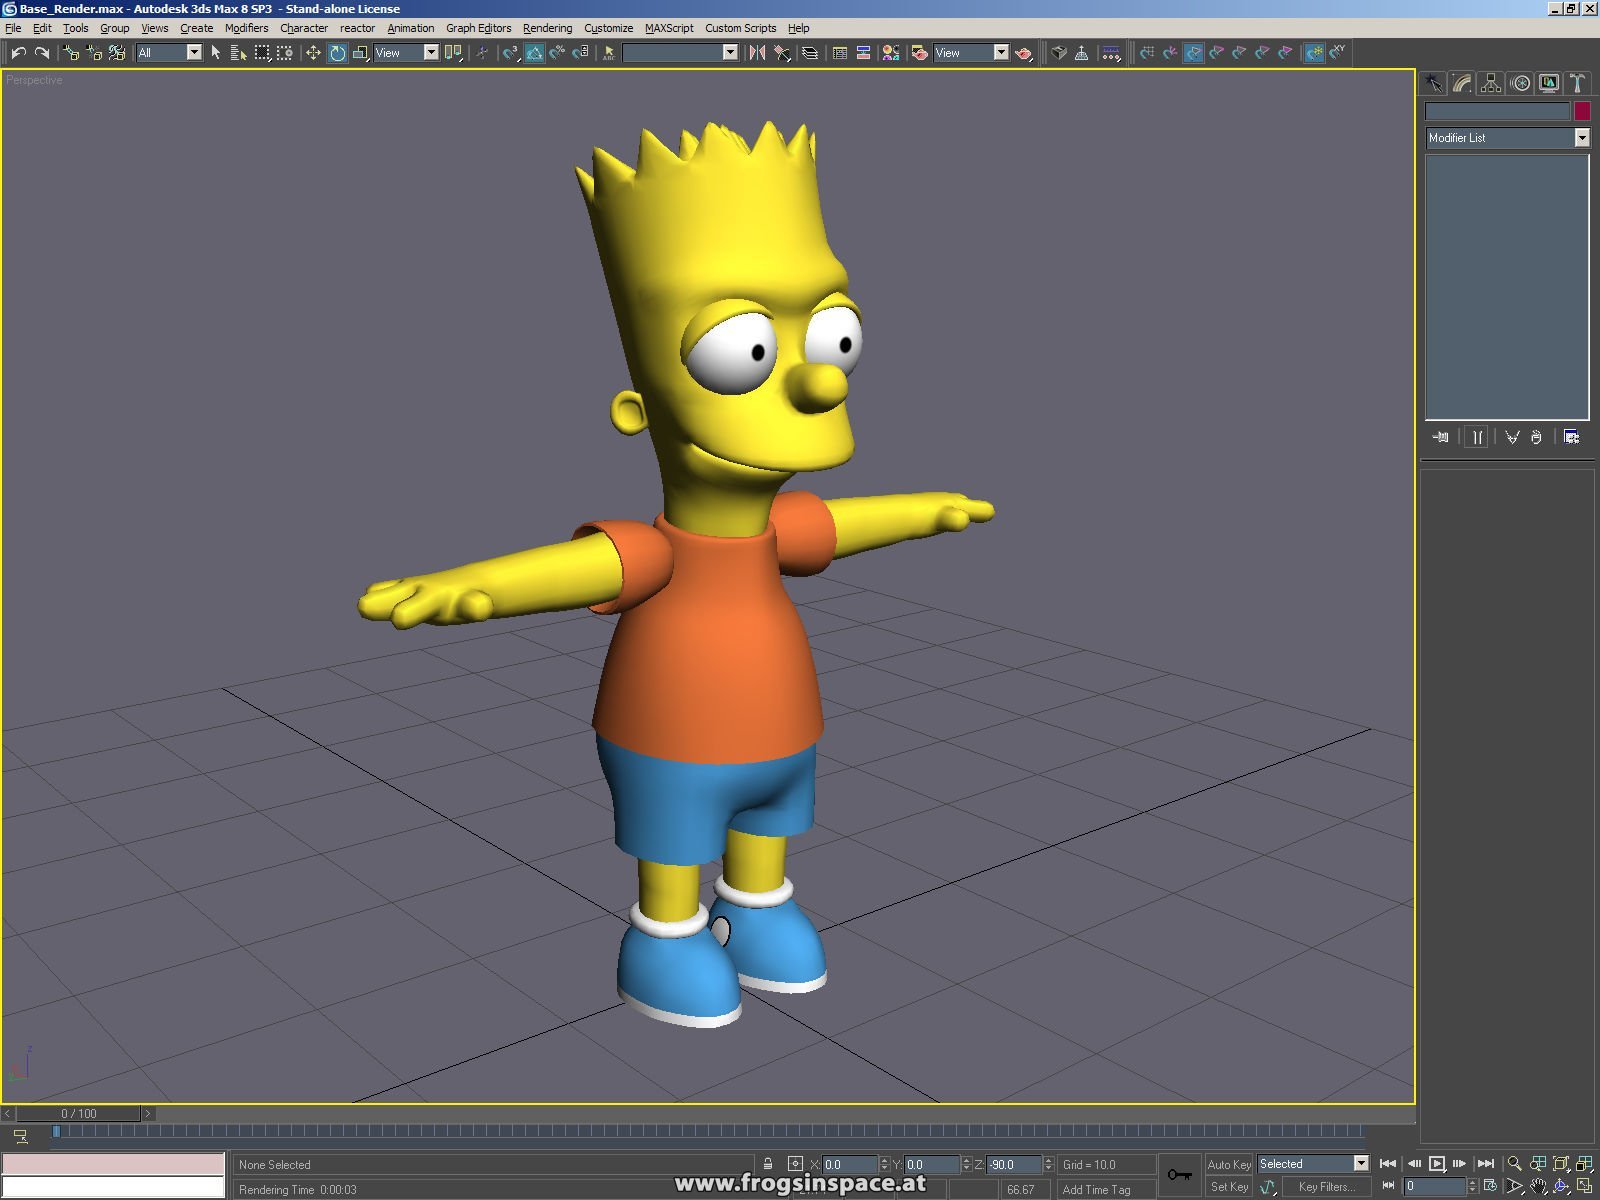This screenshot has width=1600, height=1200.
Task: Click the Undo arrow icon
Action: 18,53
